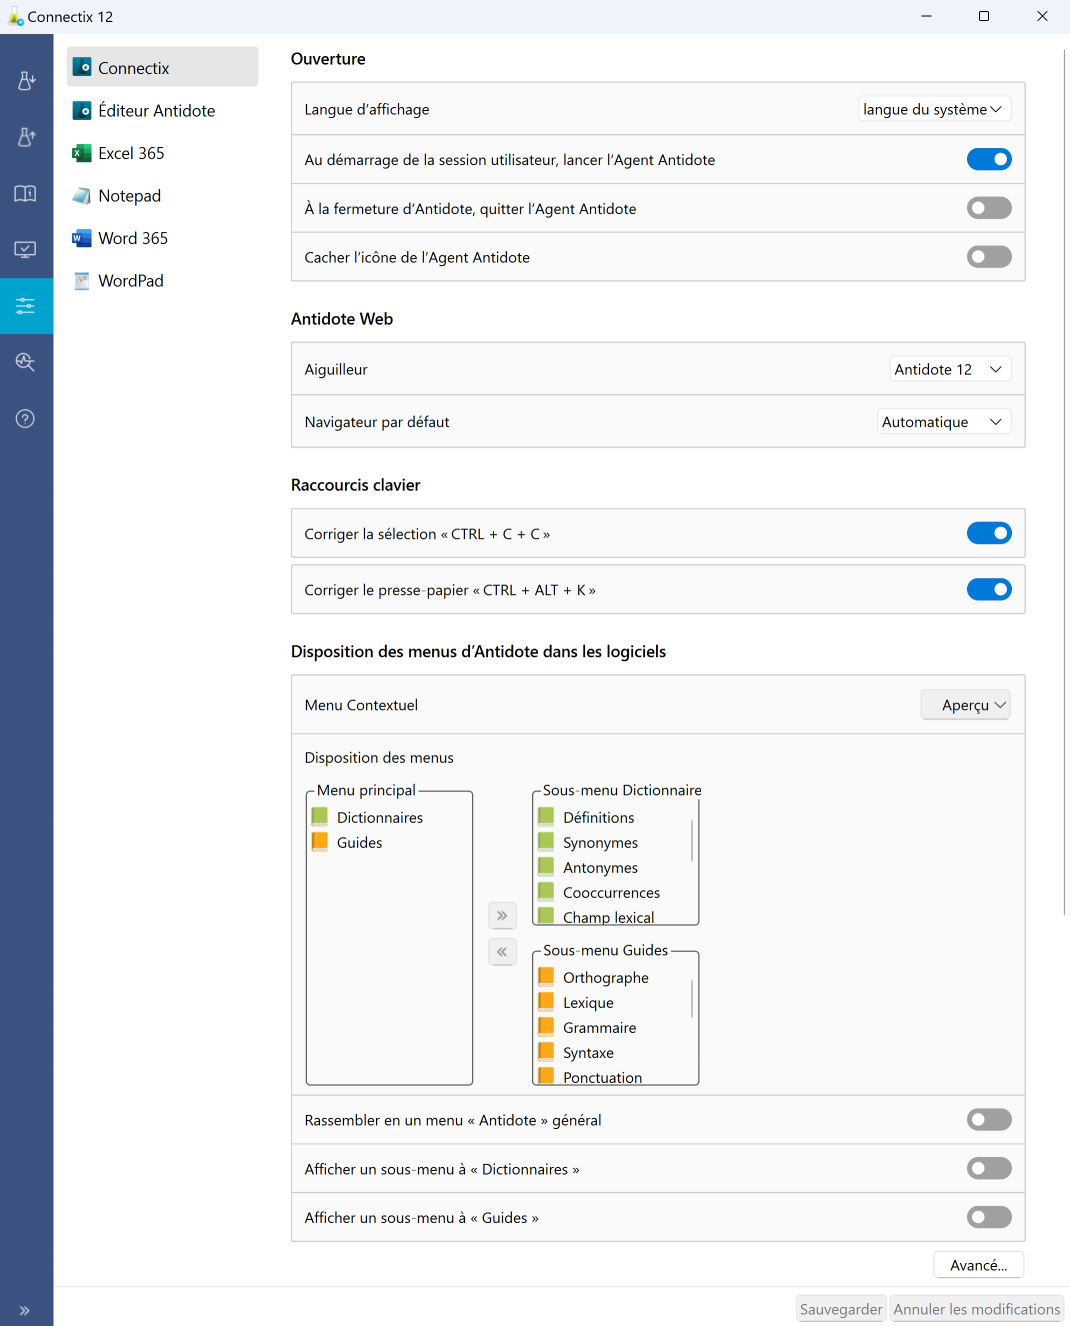1070x1326 pixels.
Task: Open the Navigateur par défaut dropdown
Action: (943, 422)
